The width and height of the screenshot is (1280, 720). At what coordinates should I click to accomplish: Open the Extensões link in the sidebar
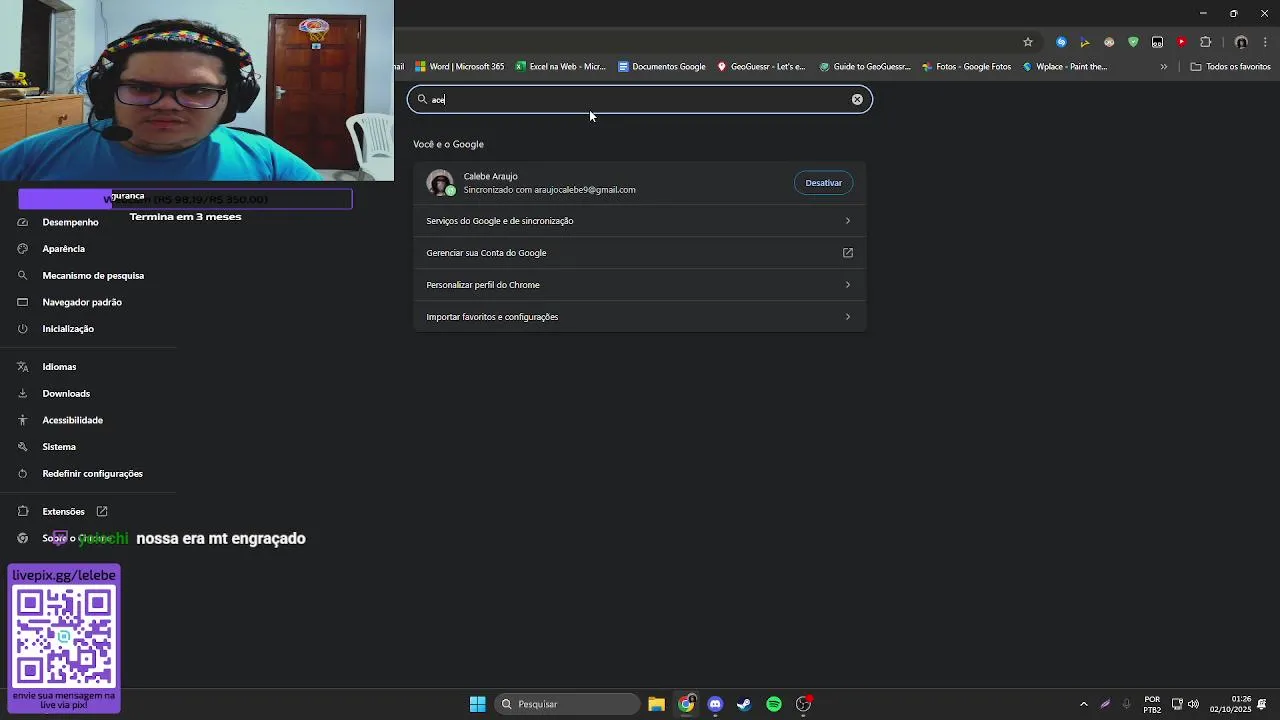[x=63, y=511]
